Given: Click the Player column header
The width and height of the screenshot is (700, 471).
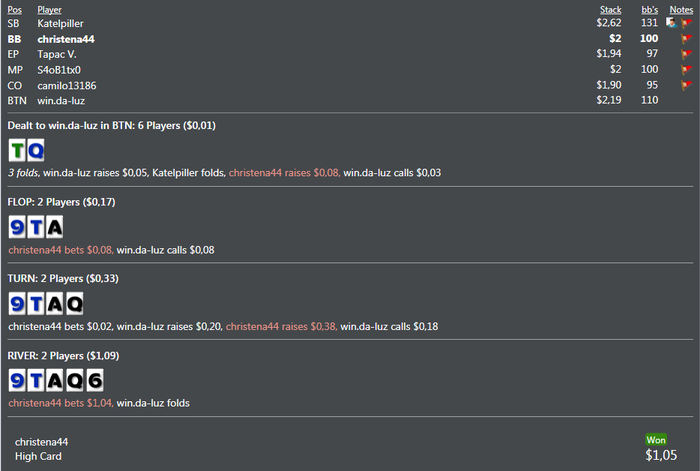Looking at the screenshot, I should 49,9.
